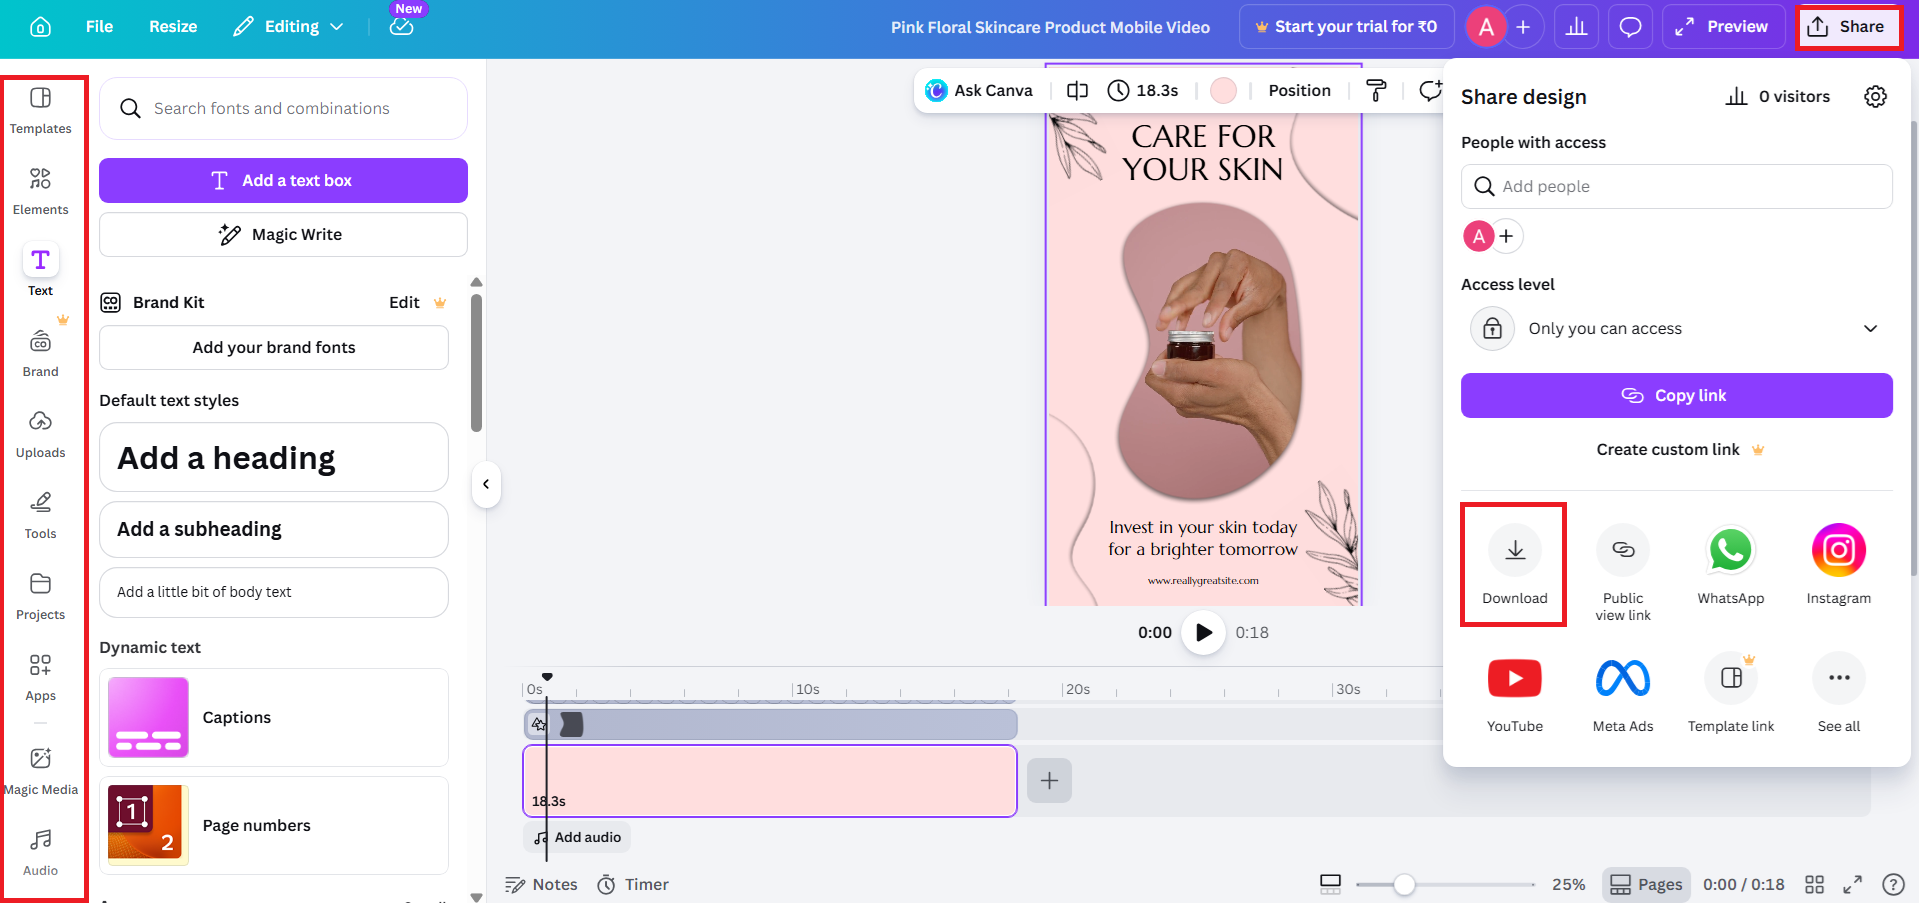Expand the access level dropdown

(x=1676, y=328)
